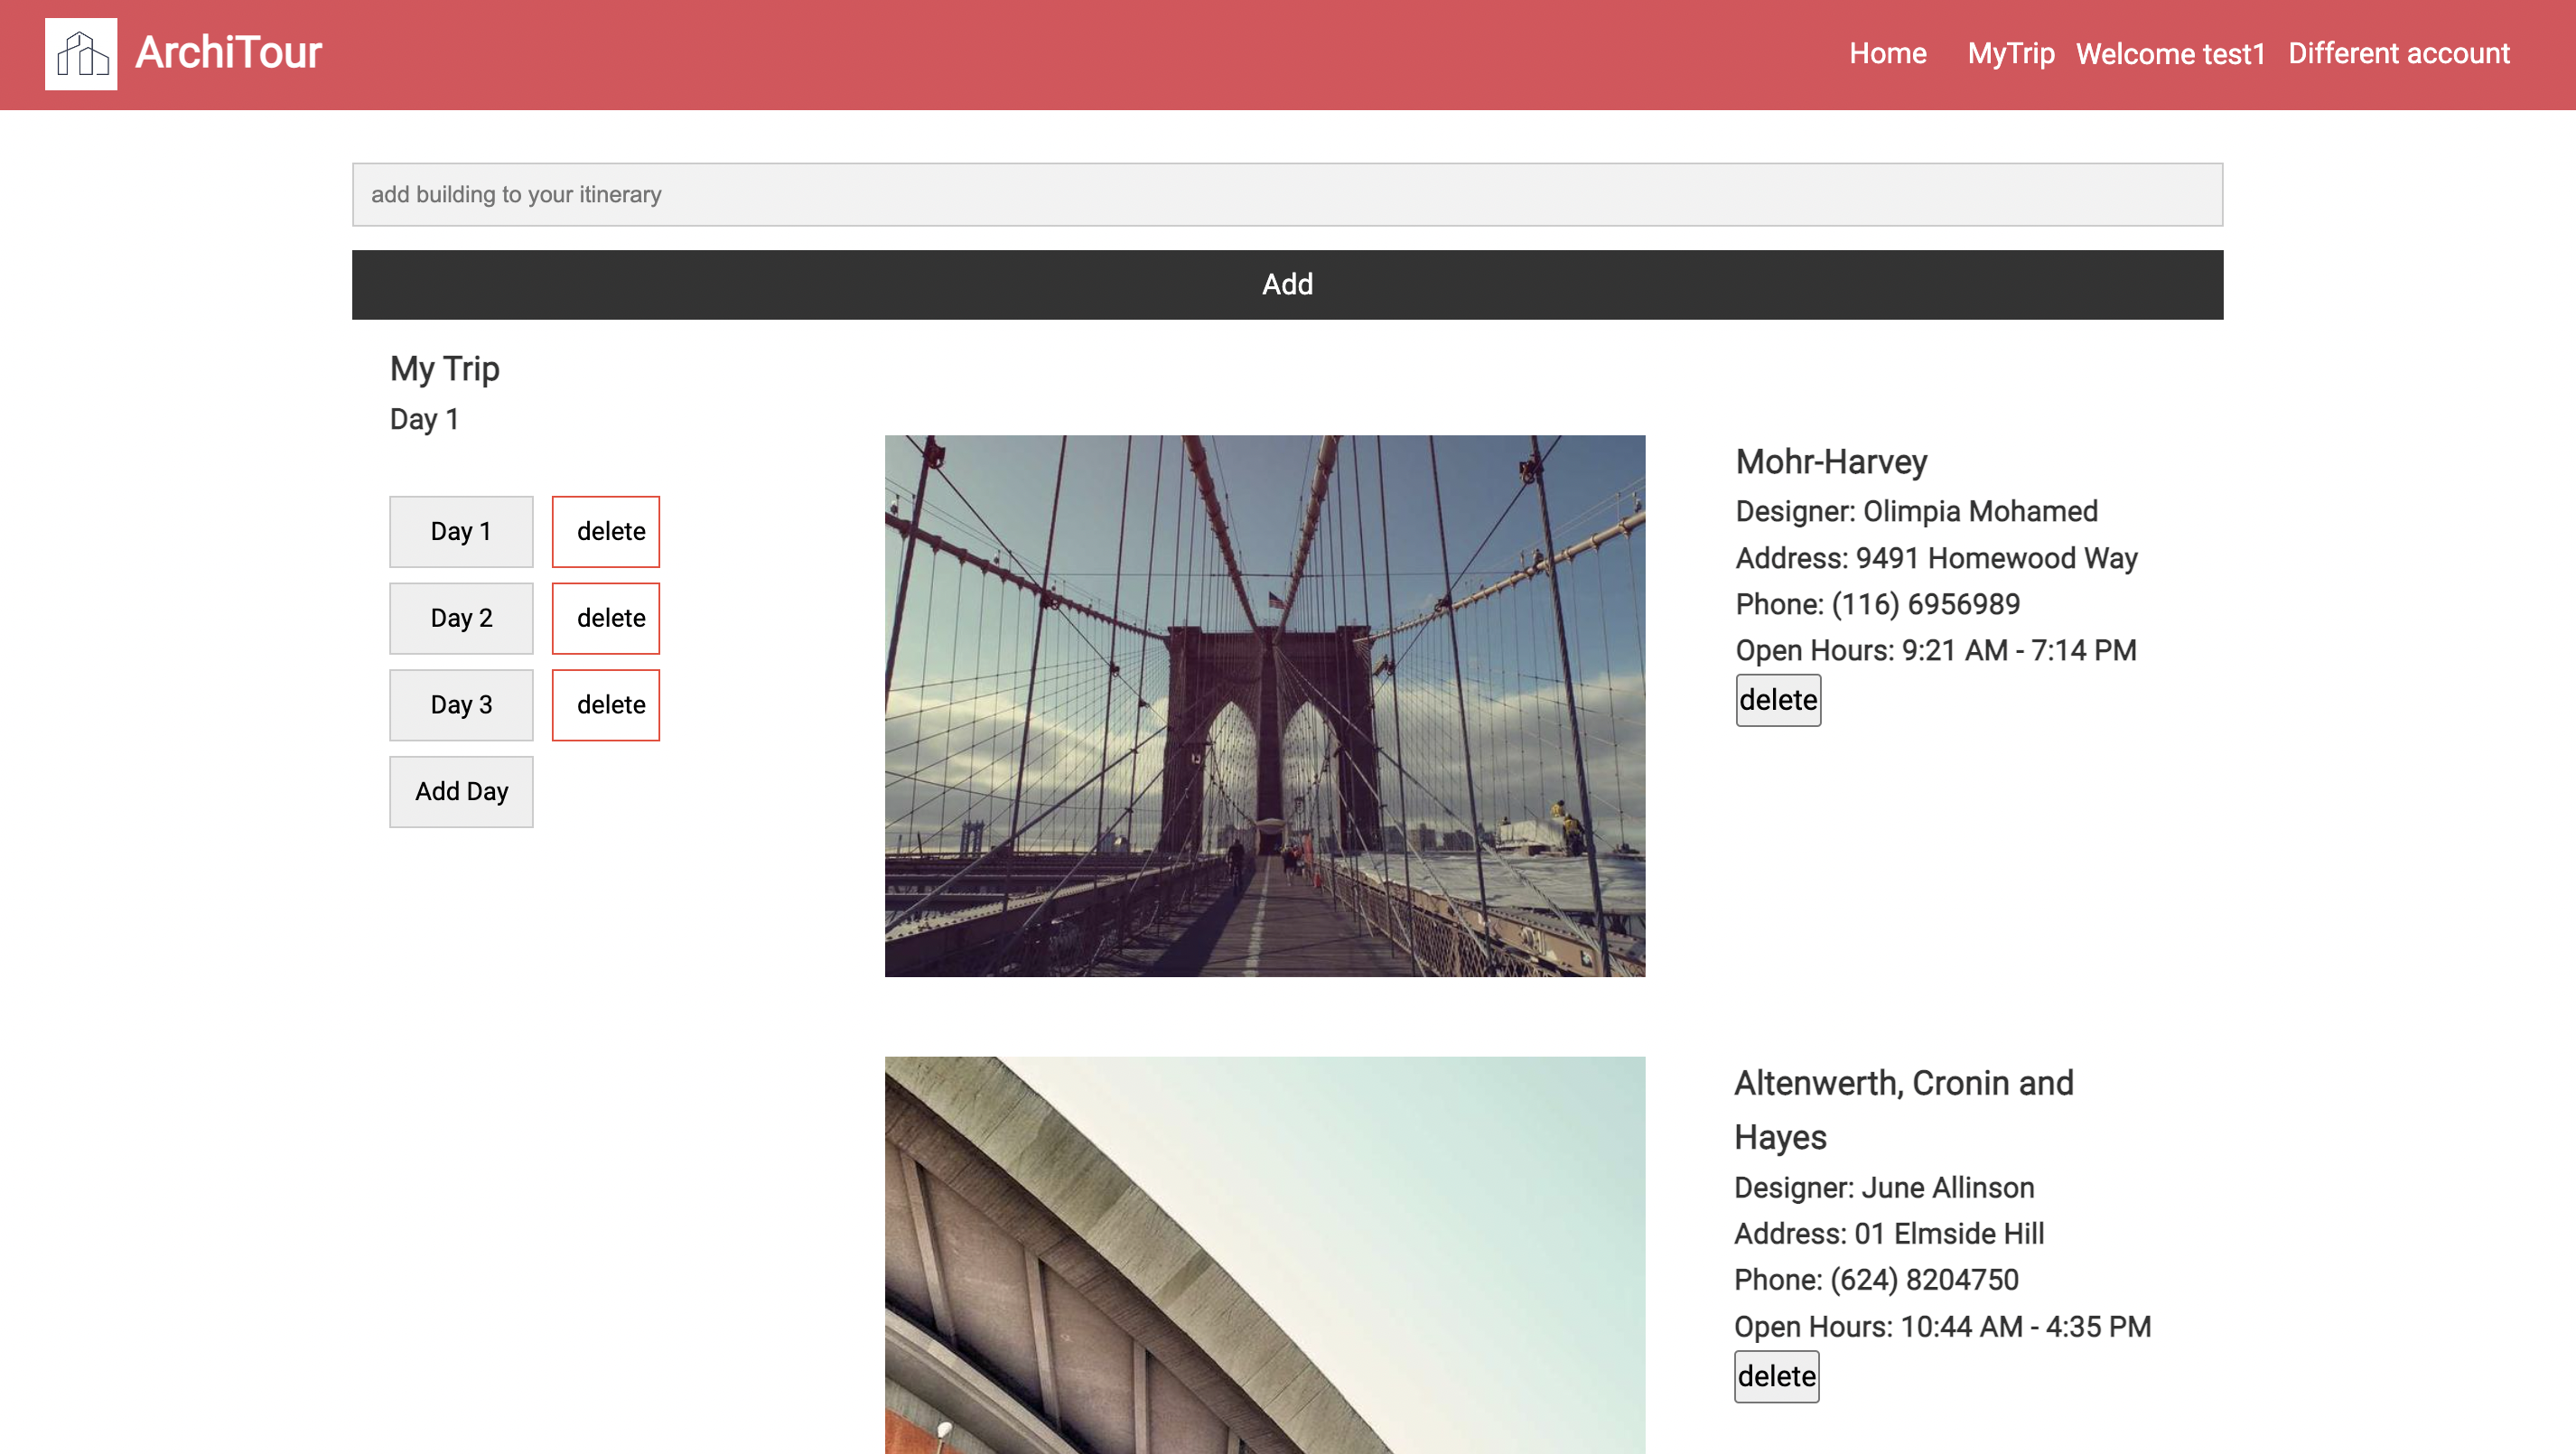Select Day 1 itinerary tab
The height and width of the screenshot is (1454, 2576).
click(460, 531)
